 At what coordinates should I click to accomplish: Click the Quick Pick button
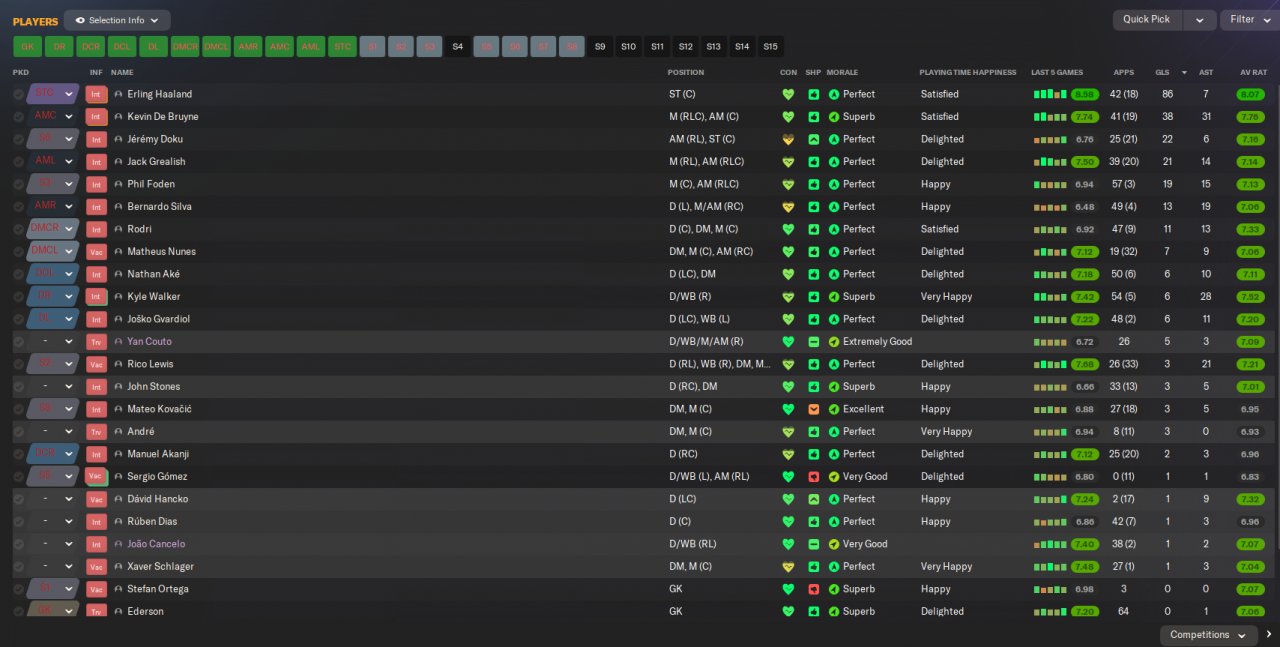point(1147,20)
